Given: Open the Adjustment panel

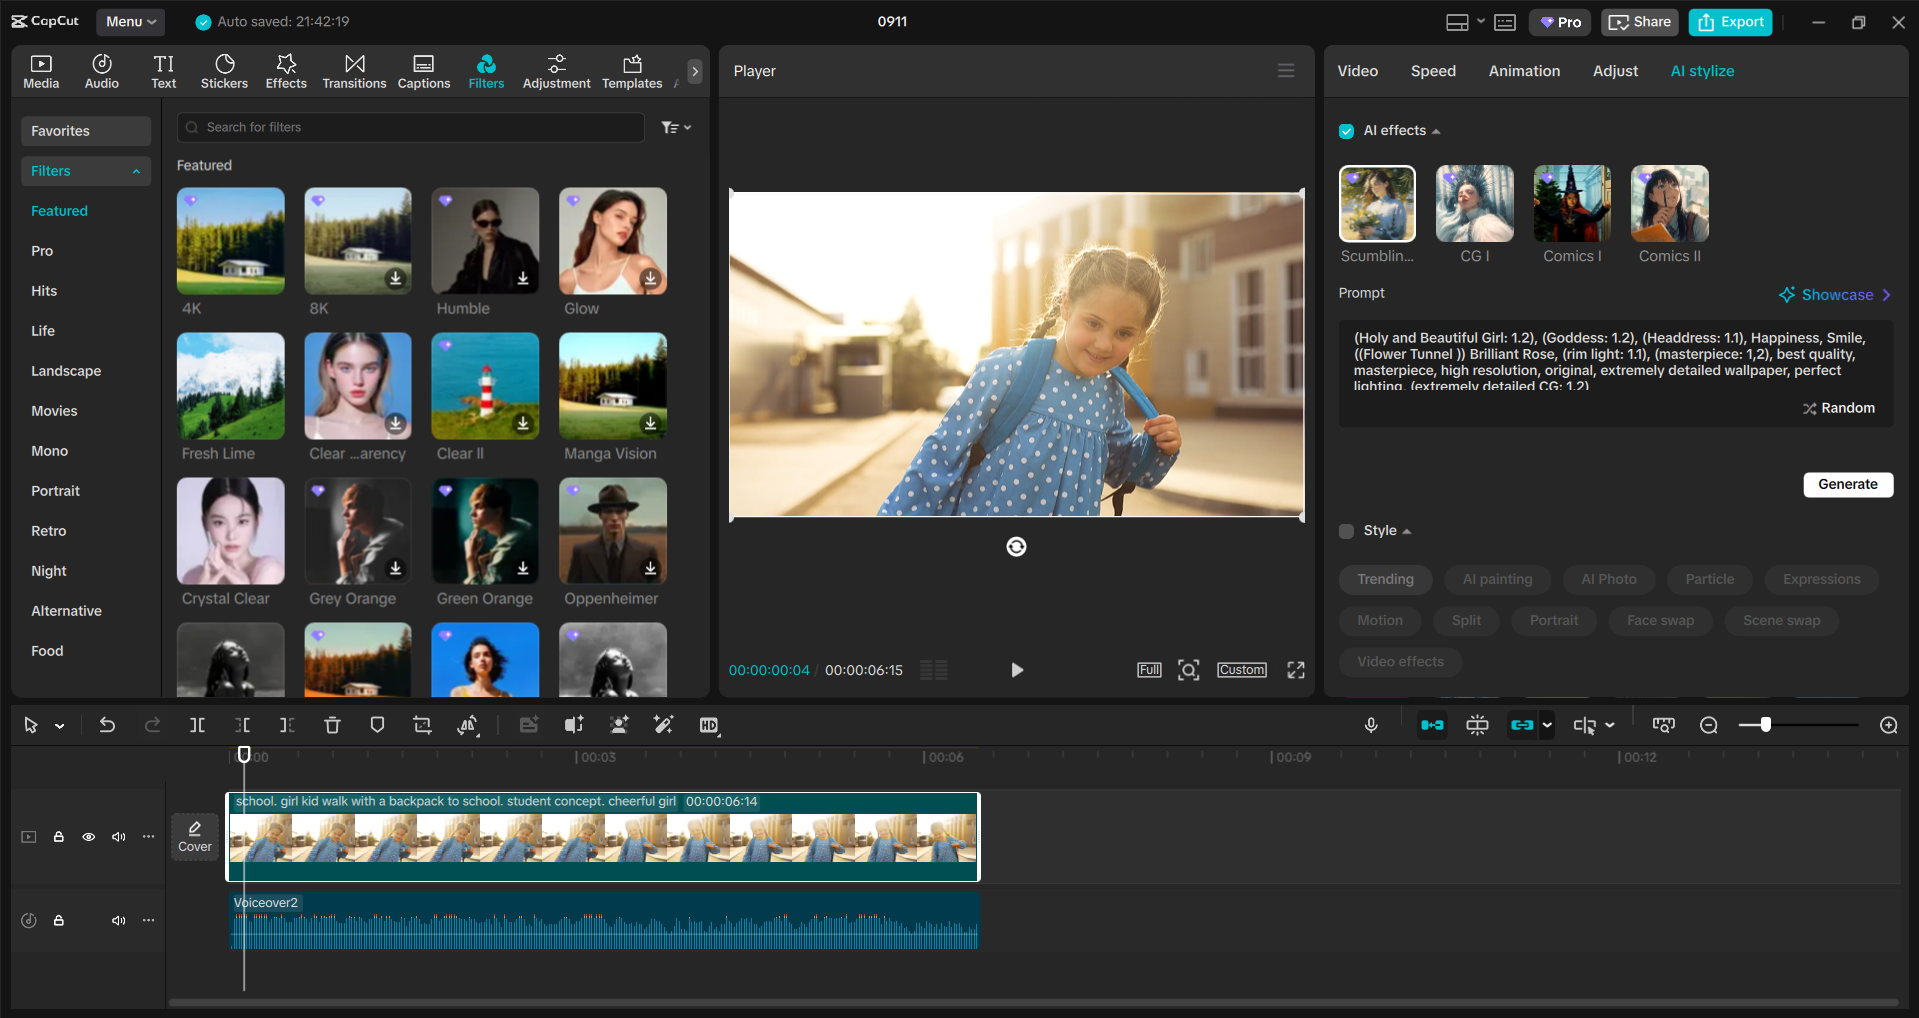Looking at the screenshot, I should (556, 70).
